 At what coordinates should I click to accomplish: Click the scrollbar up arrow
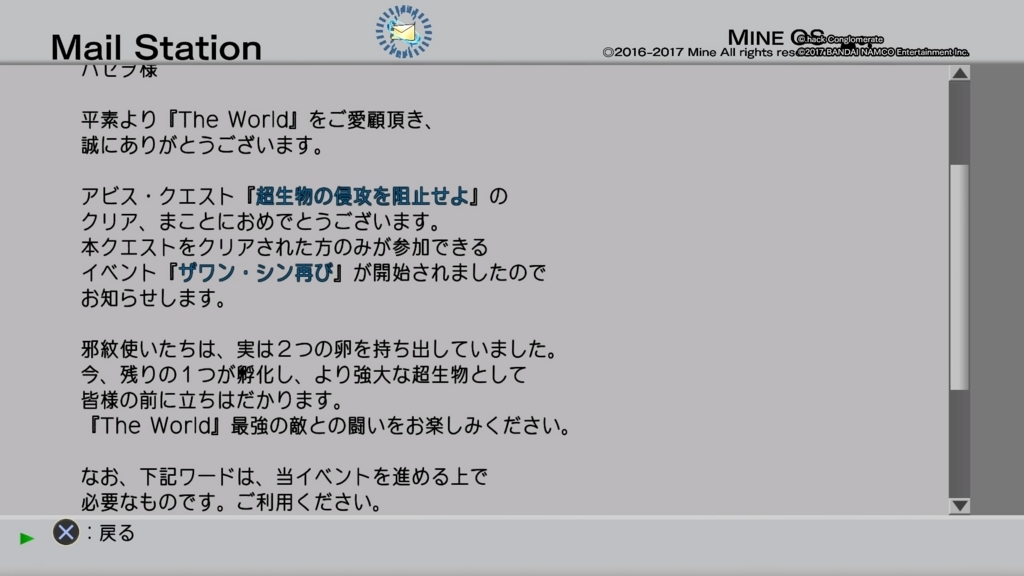[959, 72]
